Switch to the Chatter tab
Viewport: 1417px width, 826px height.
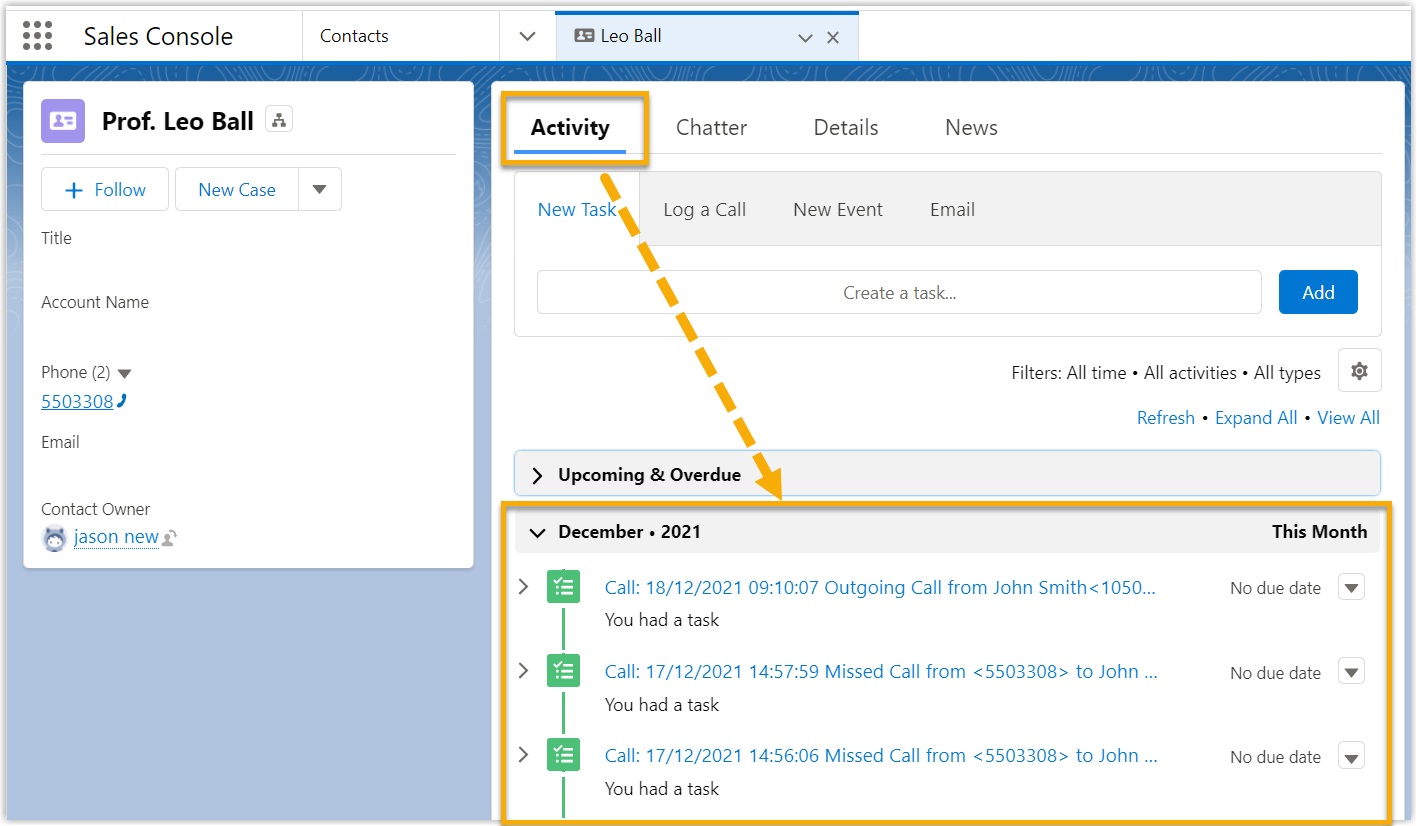(x=711, y=127)
